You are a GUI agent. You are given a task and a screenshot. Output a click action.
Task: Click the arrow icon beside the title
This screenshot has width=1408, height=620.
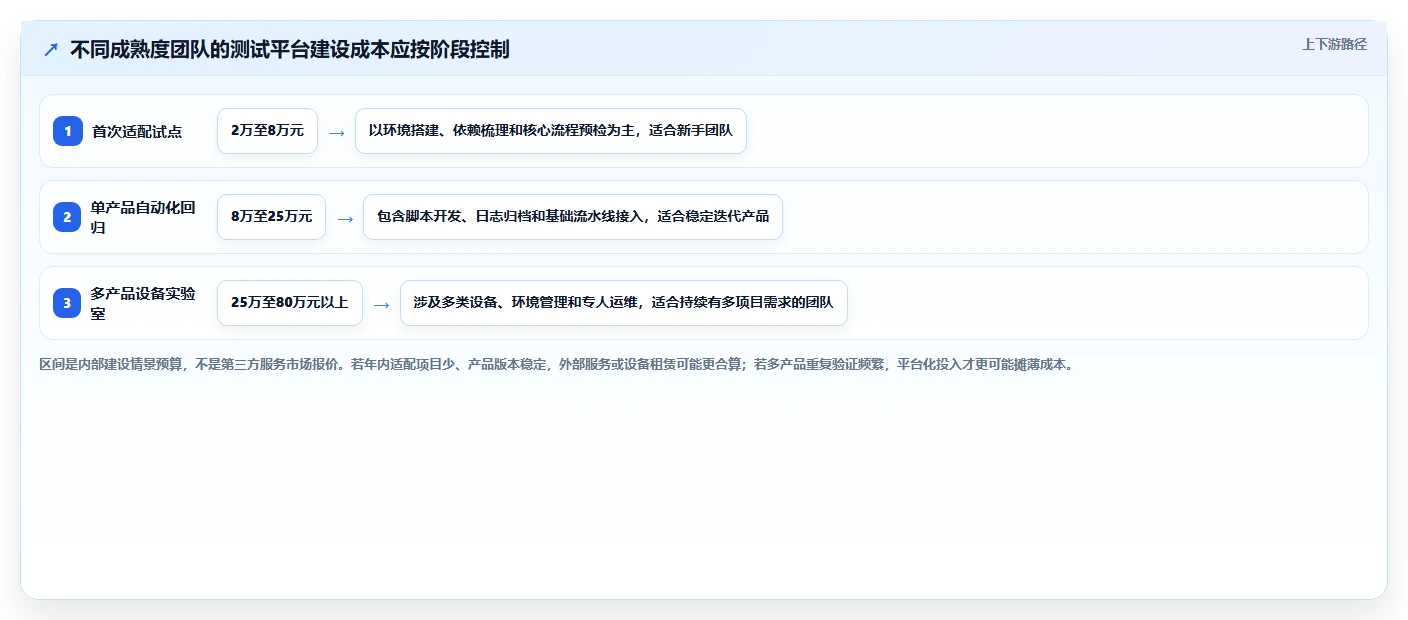coord(51,49)
